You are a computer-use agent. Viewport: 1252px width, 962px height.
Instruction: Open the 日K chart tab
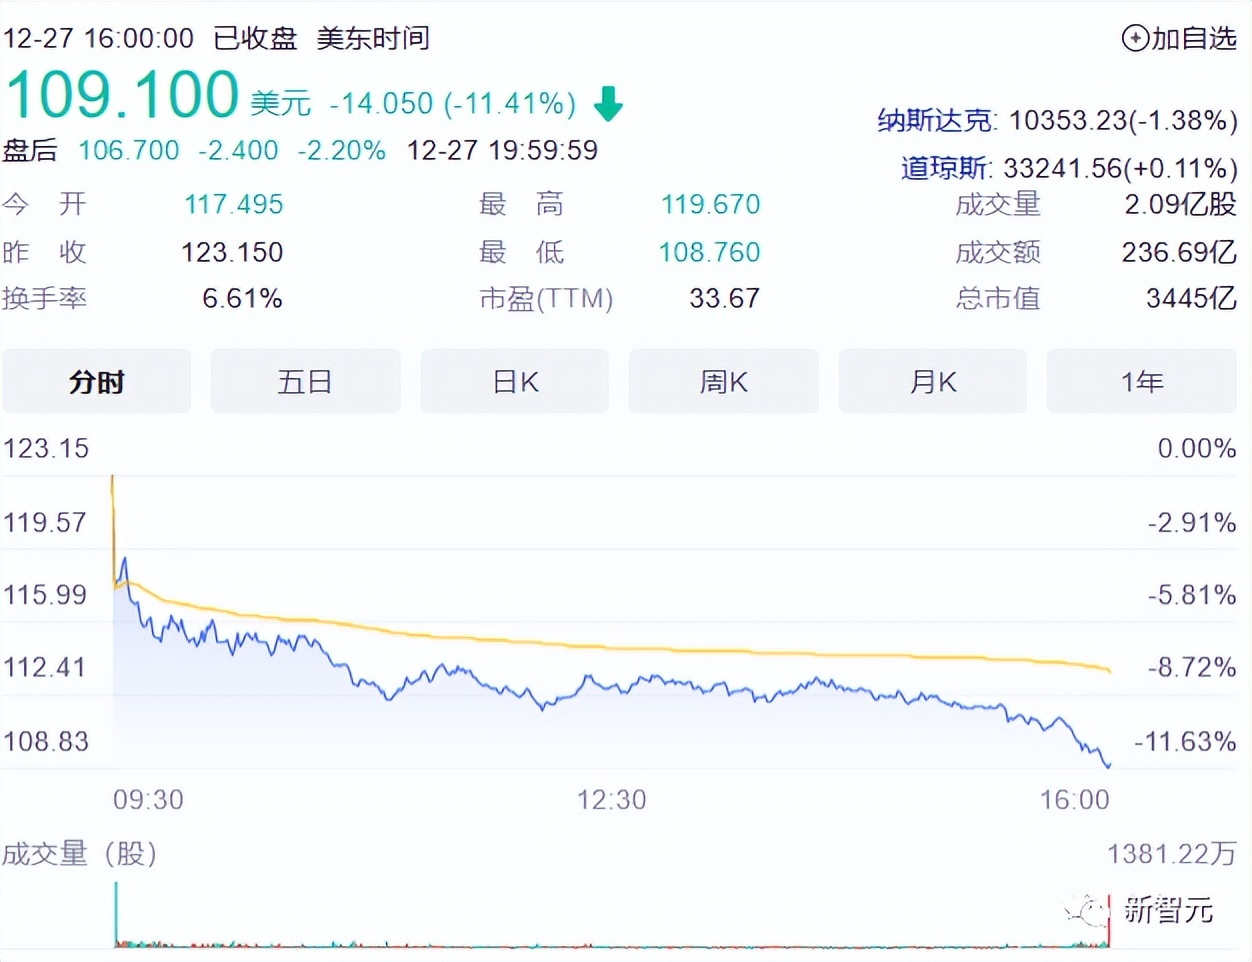click(x=515, y=382)
